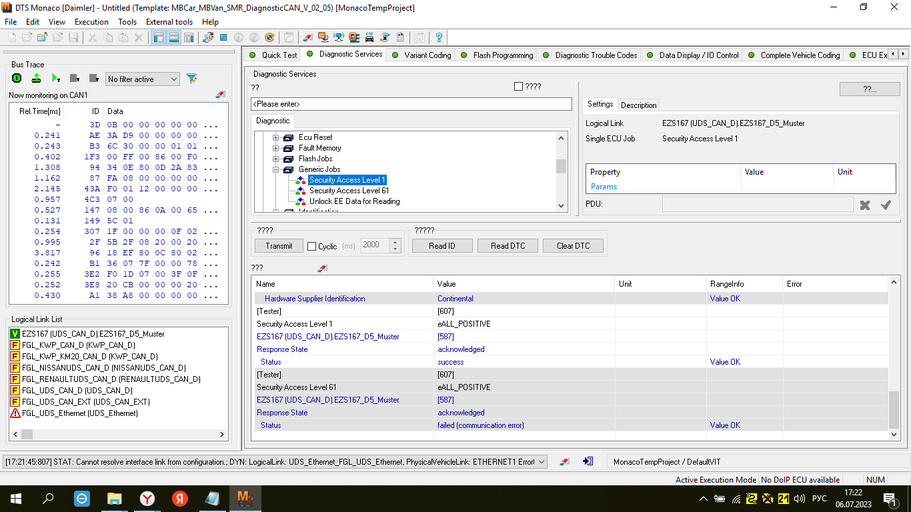The image size is (911, 512).
Task: Click the checkmark icon beside PDU field
Action: (885, 205)
